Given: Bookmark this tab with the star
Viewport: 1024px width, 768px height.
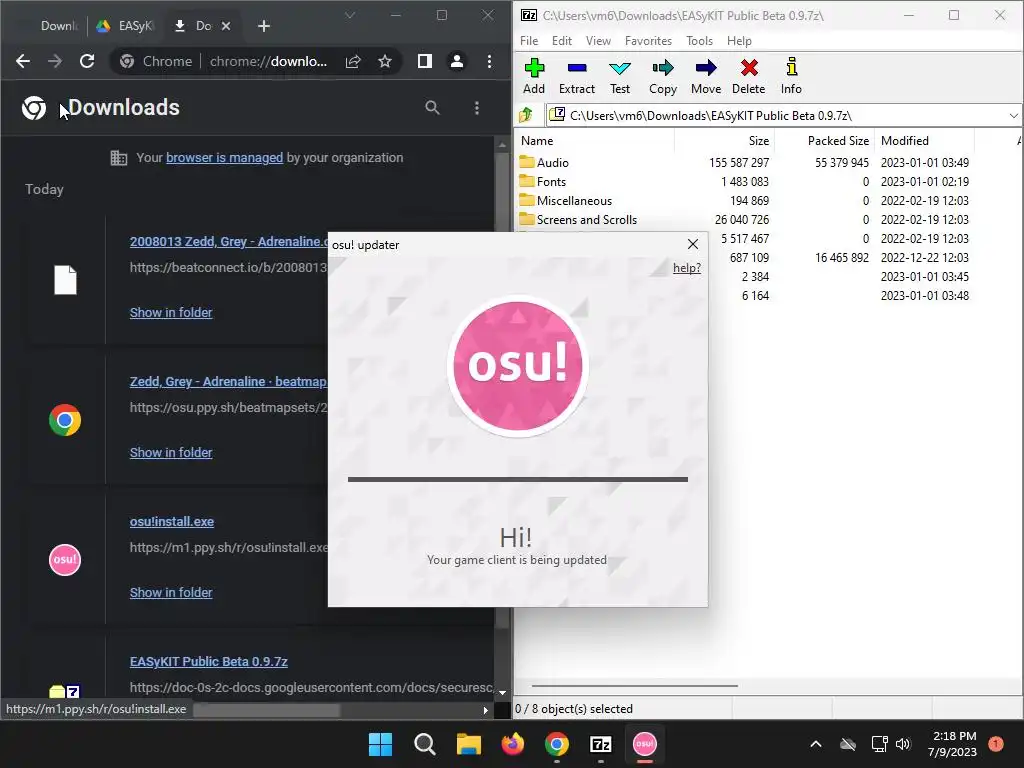Looking at the screenshot, I should point(385,61).
